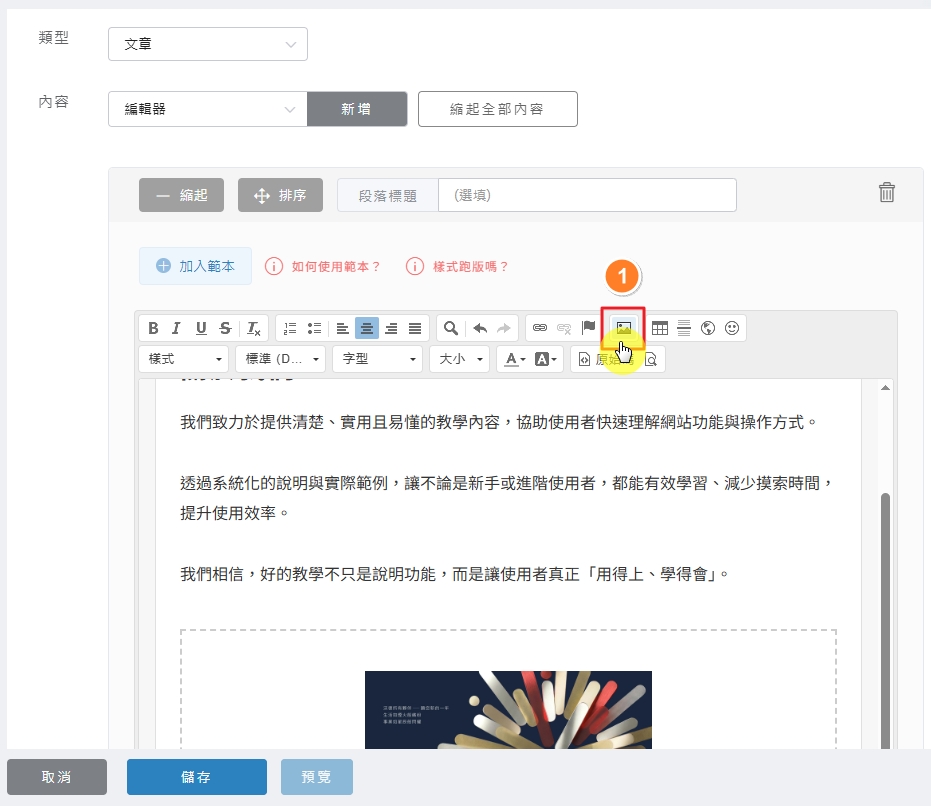
Task: Click the 加入範本 button
Action: [196, 266]
